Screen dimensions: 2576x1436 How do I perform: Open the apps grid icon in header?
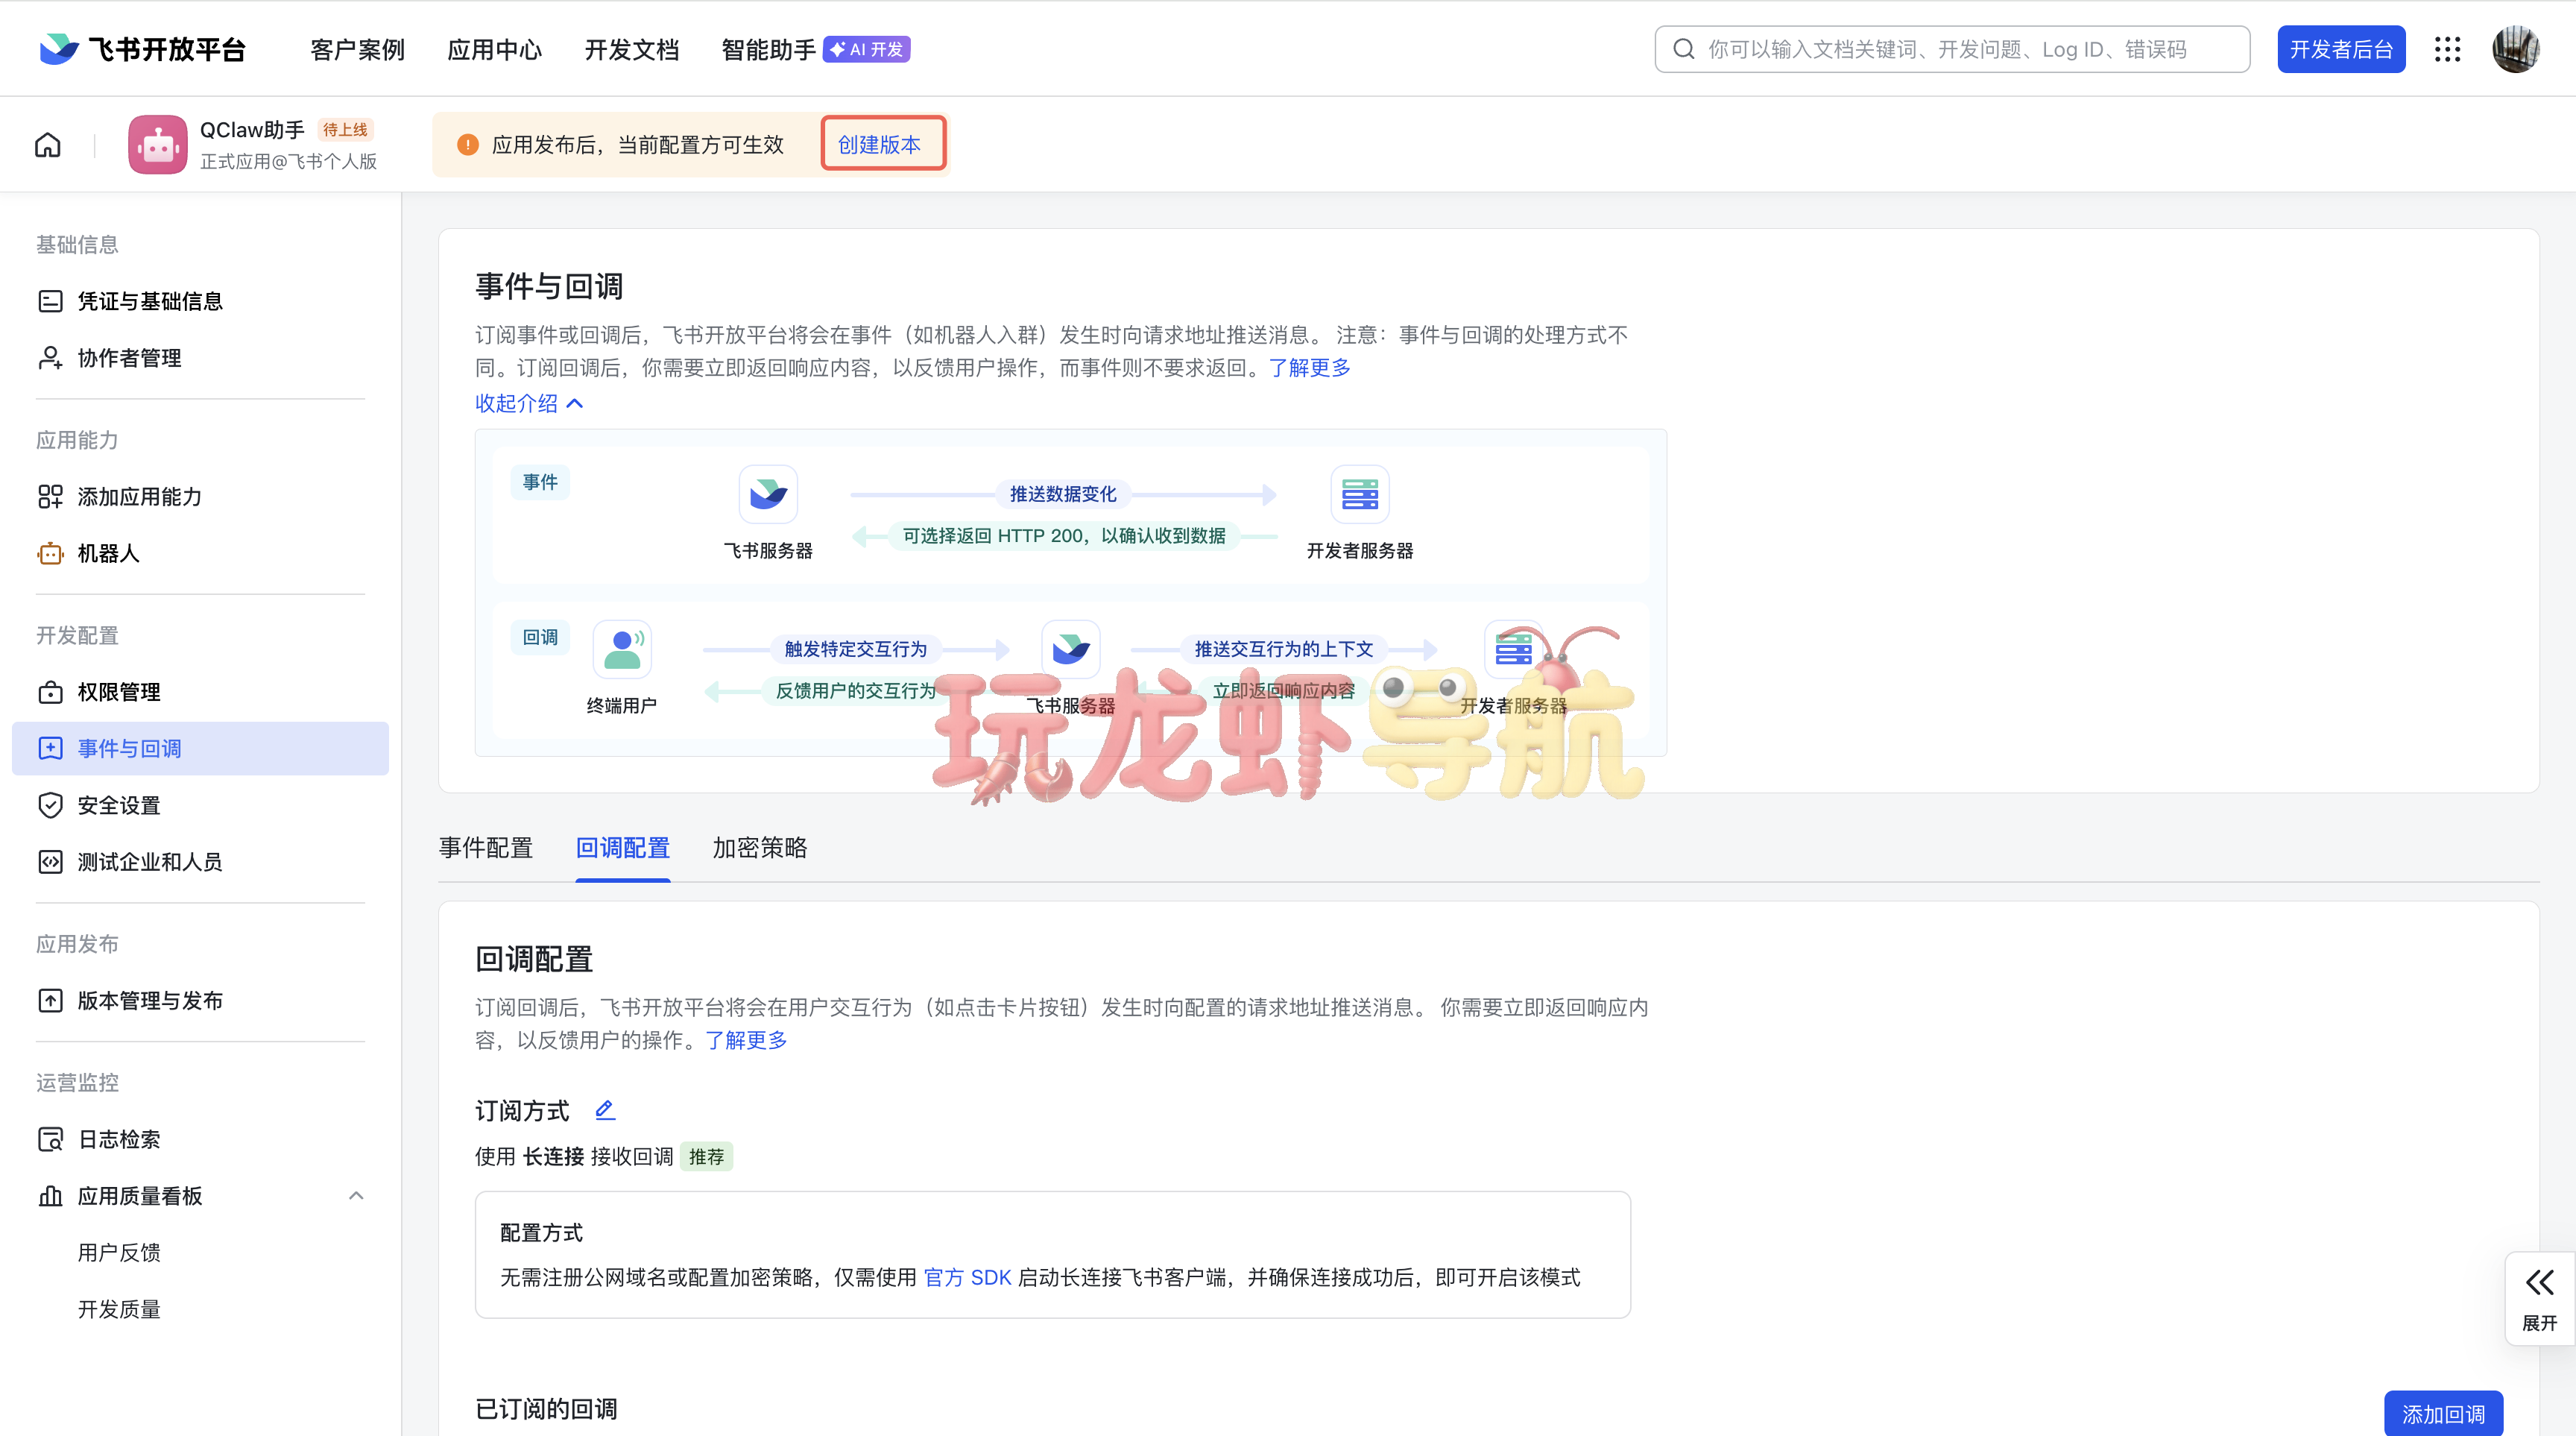click(x=2447, y=49)
